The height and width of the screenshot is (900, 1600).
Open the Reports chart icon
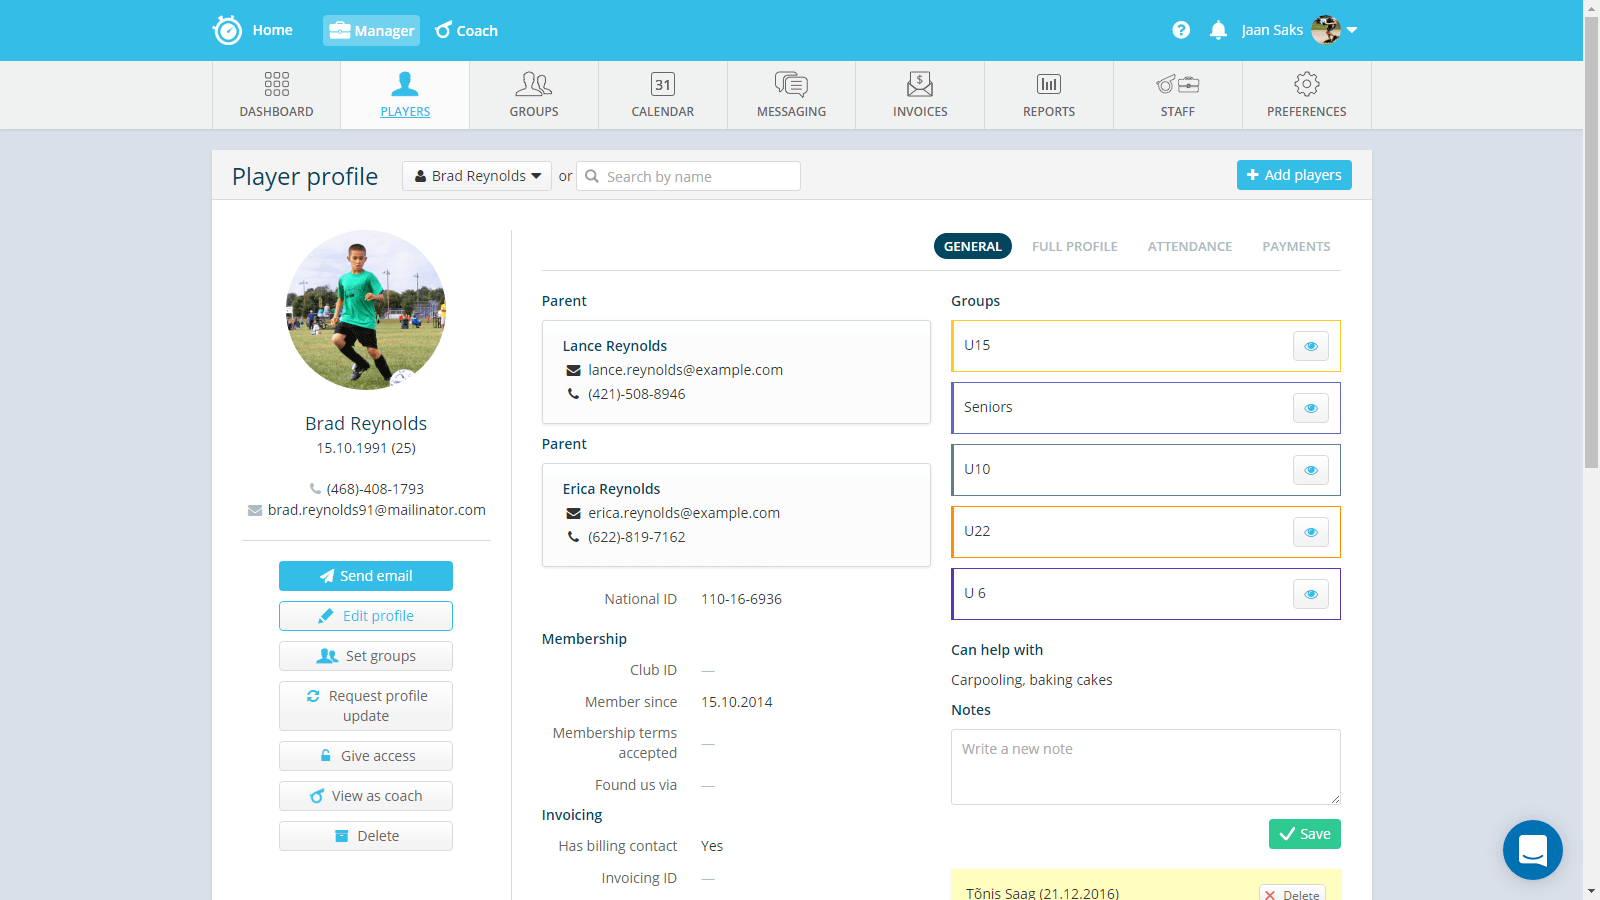click(x=1048, y=84)
